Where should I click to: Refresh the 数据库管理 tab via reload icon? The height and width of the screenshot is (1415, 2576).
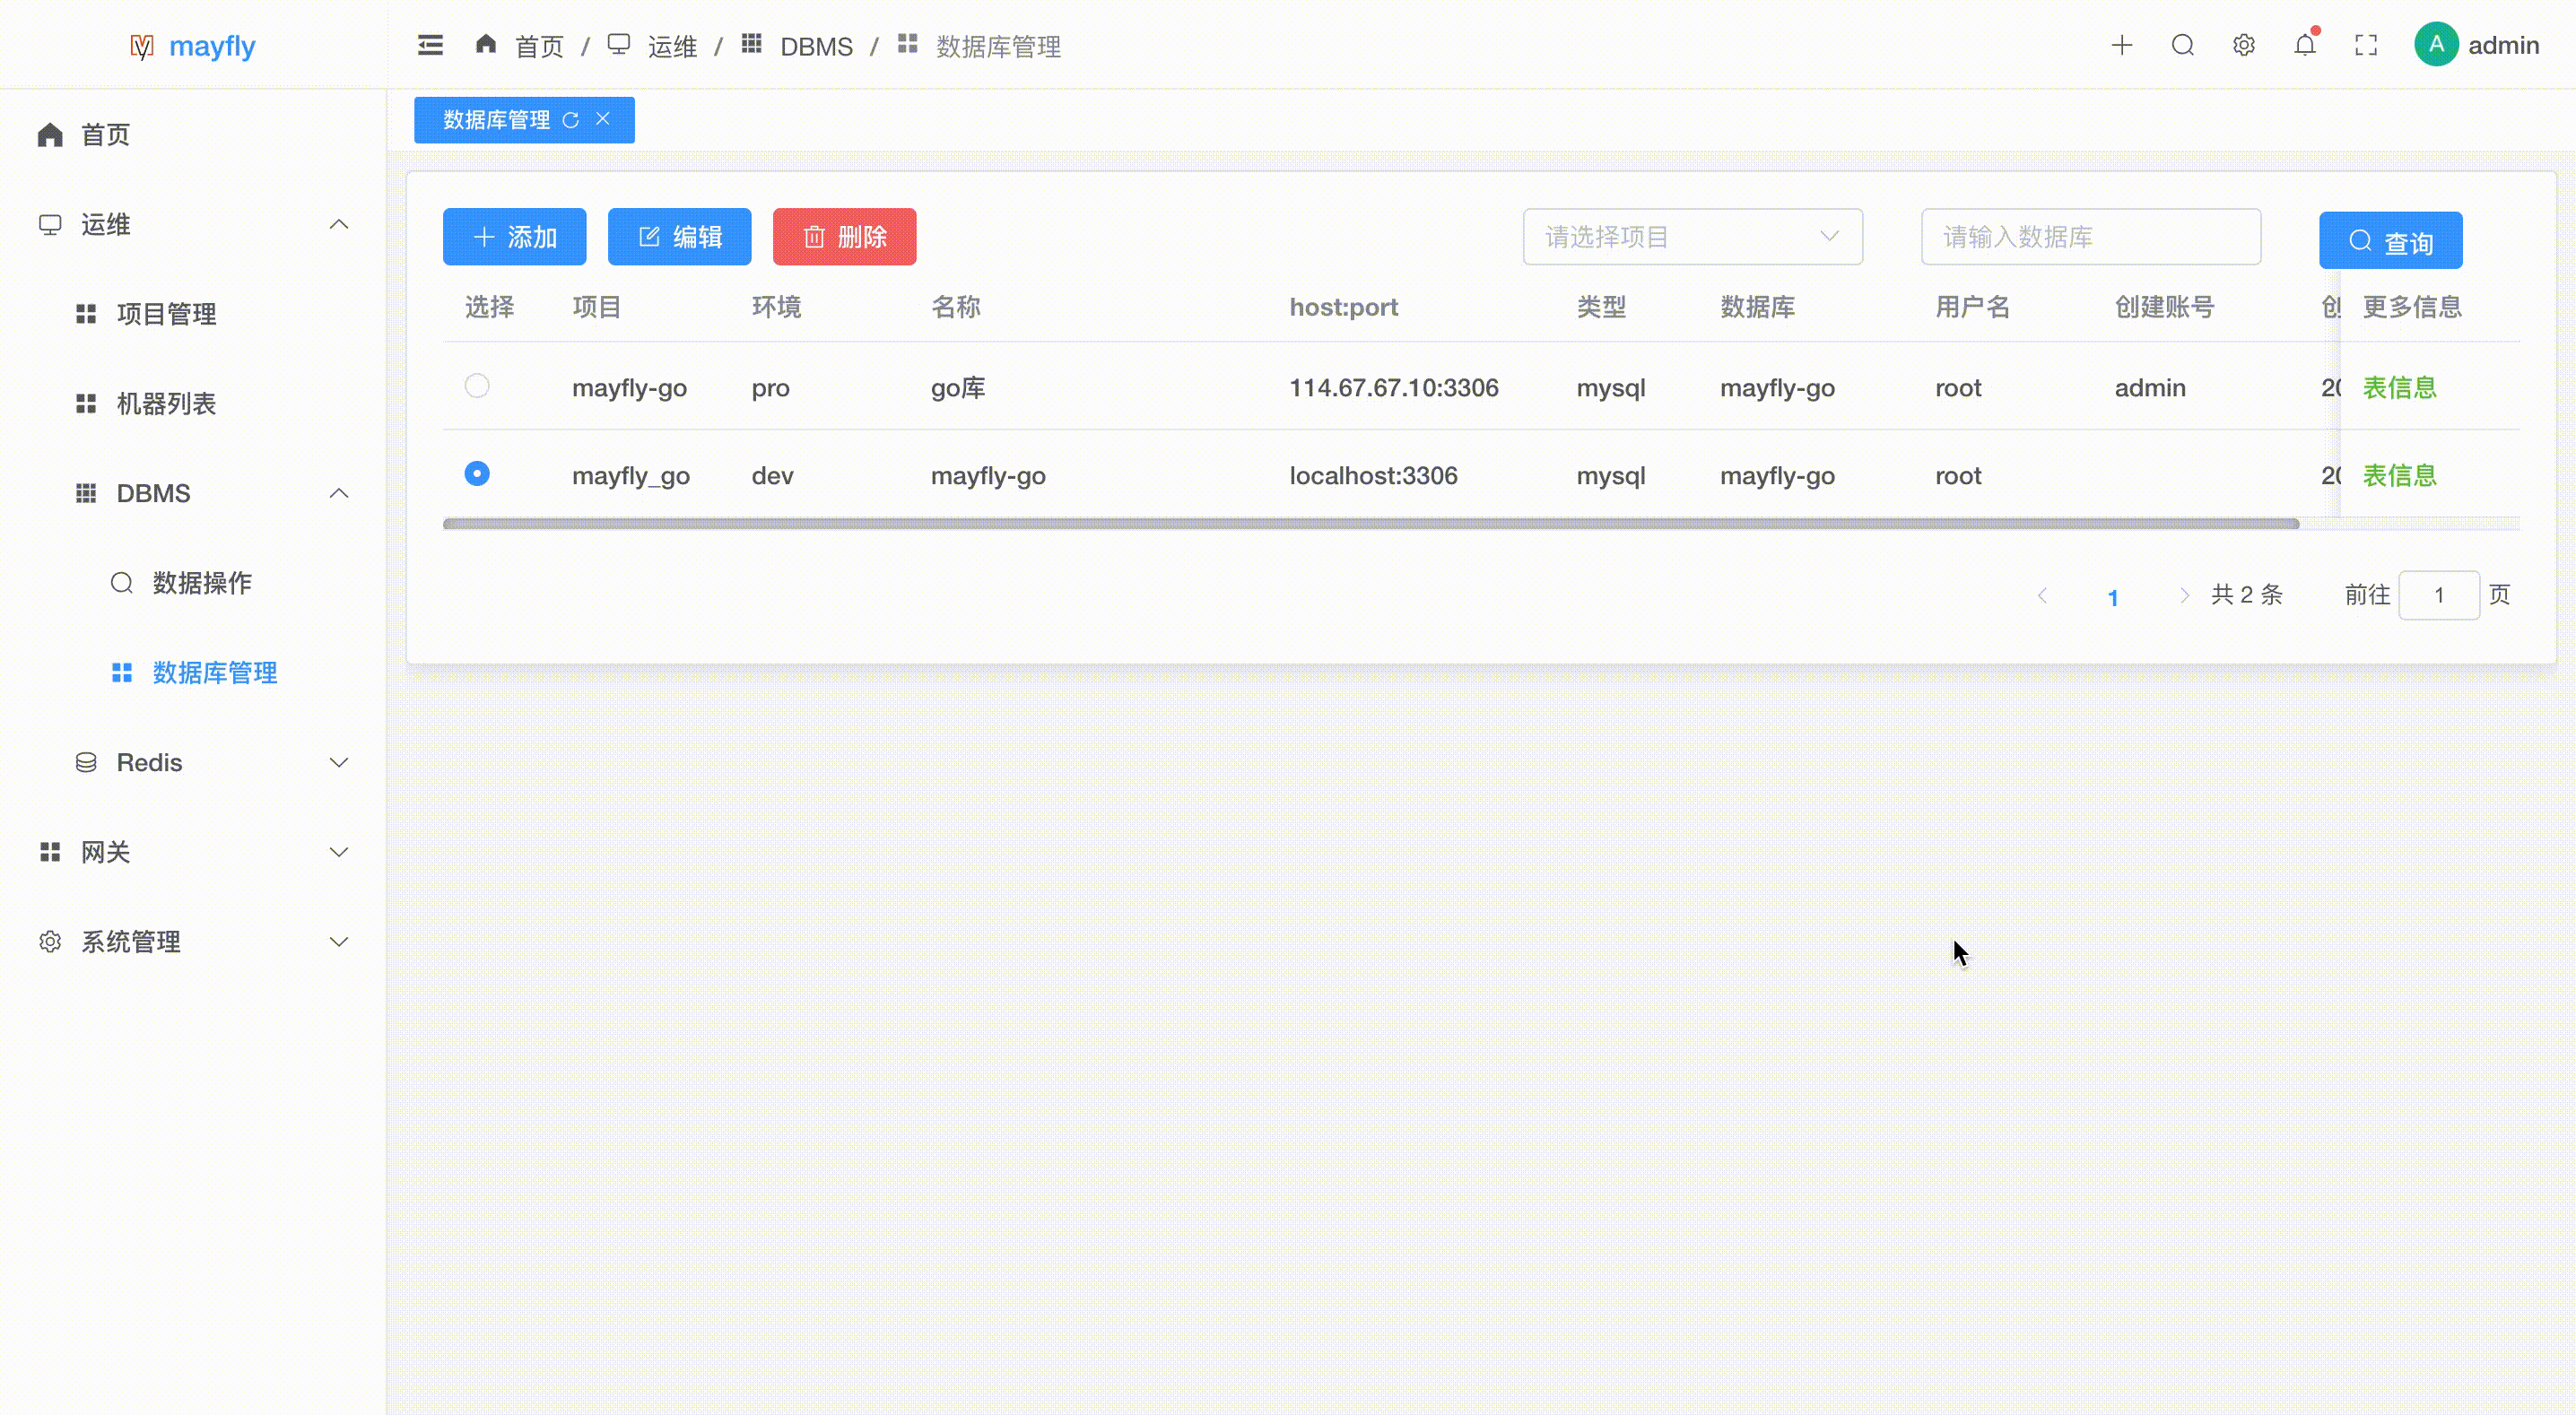(x=571, y=120)
